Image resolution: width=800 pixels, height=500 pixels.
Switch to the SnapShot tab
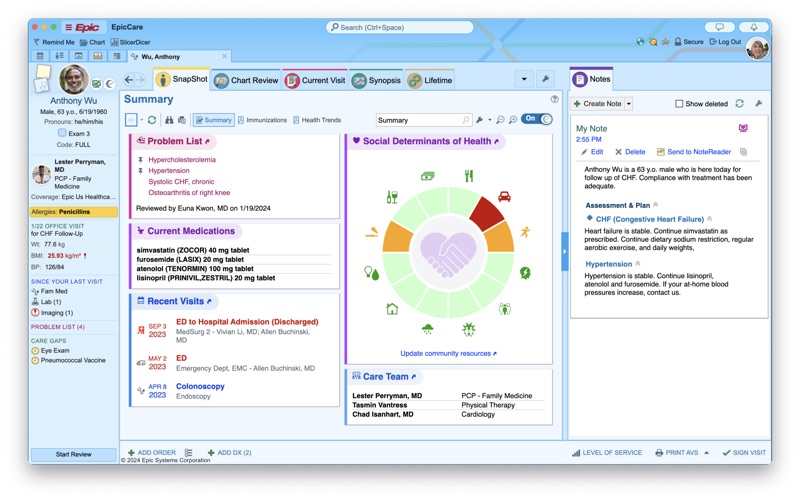click(182, 79)
